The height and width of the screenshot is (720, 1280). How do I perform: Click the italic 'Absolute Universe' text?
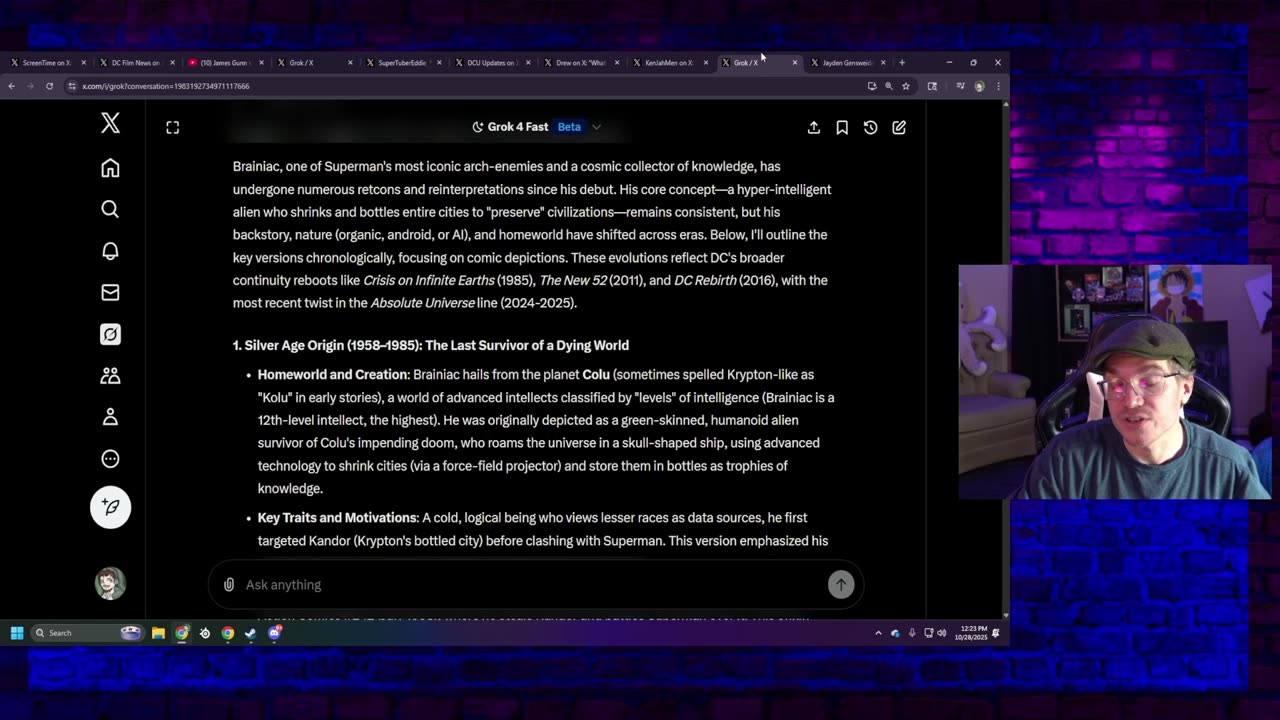pyautogui.click(x=423, y=303)
